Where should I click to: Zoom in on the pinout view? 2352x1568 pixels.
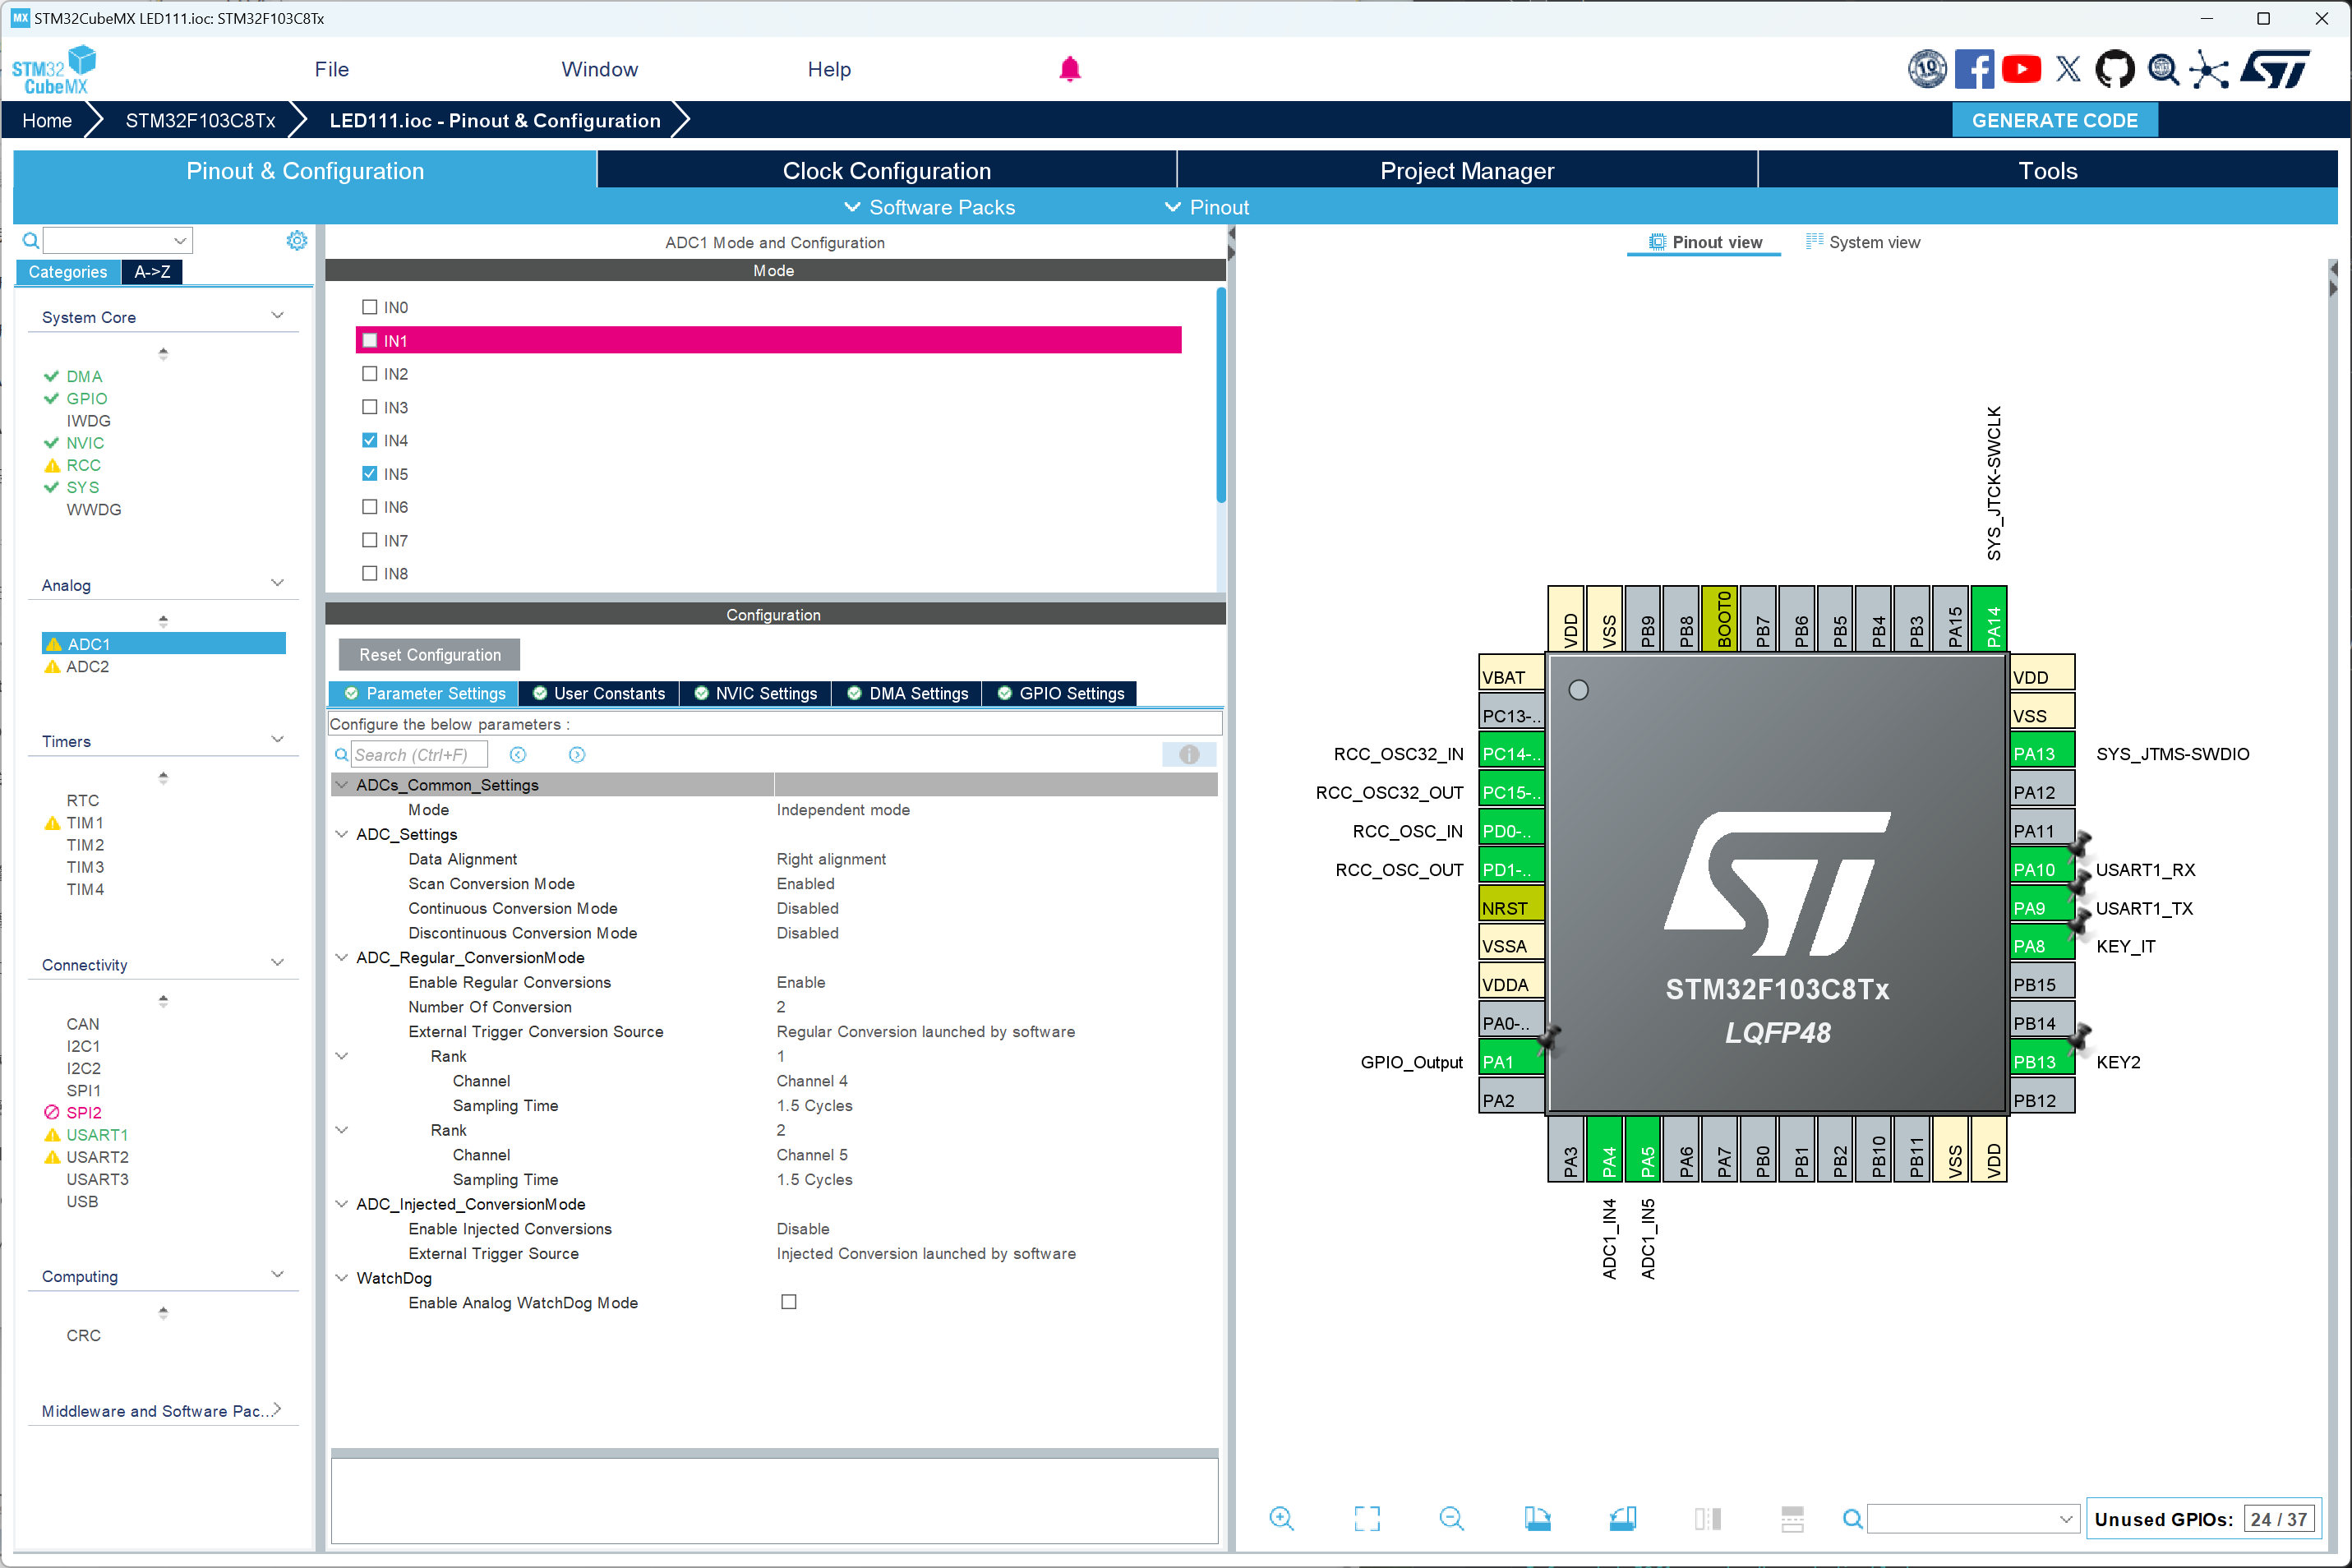point(1281,1518)
